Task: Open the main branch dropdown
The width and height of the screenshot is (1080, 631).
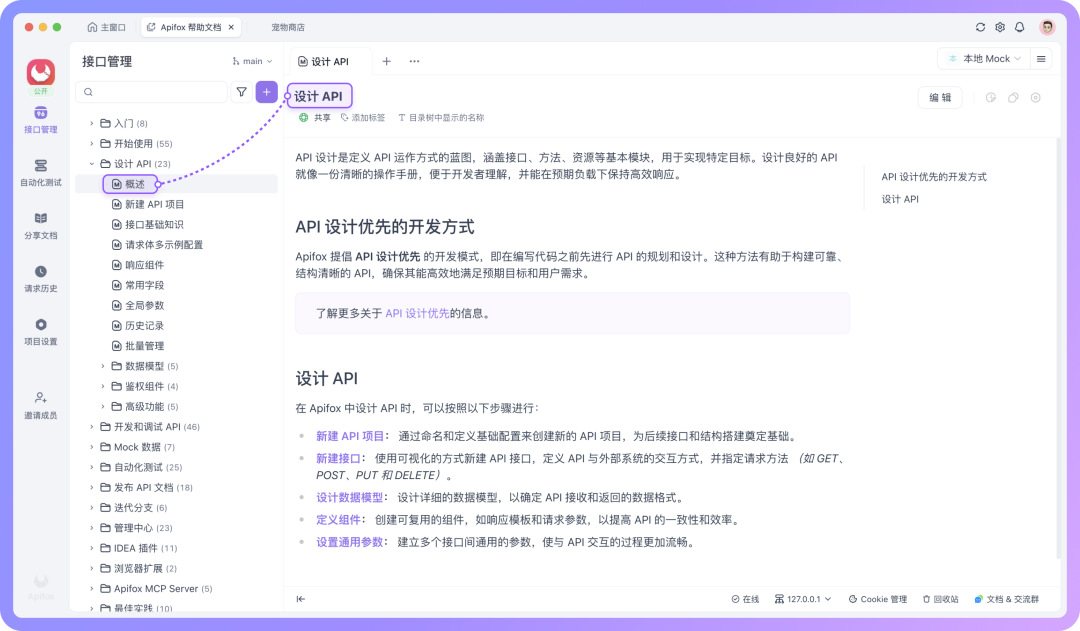Action: [252, 61]
